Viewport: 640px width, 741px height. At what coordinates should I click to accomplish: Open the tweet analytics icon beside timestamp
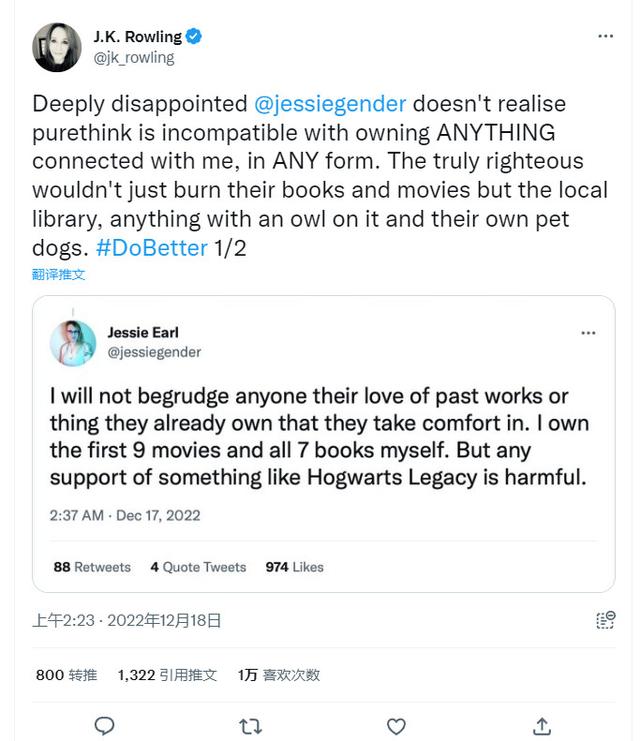[605, 620]
